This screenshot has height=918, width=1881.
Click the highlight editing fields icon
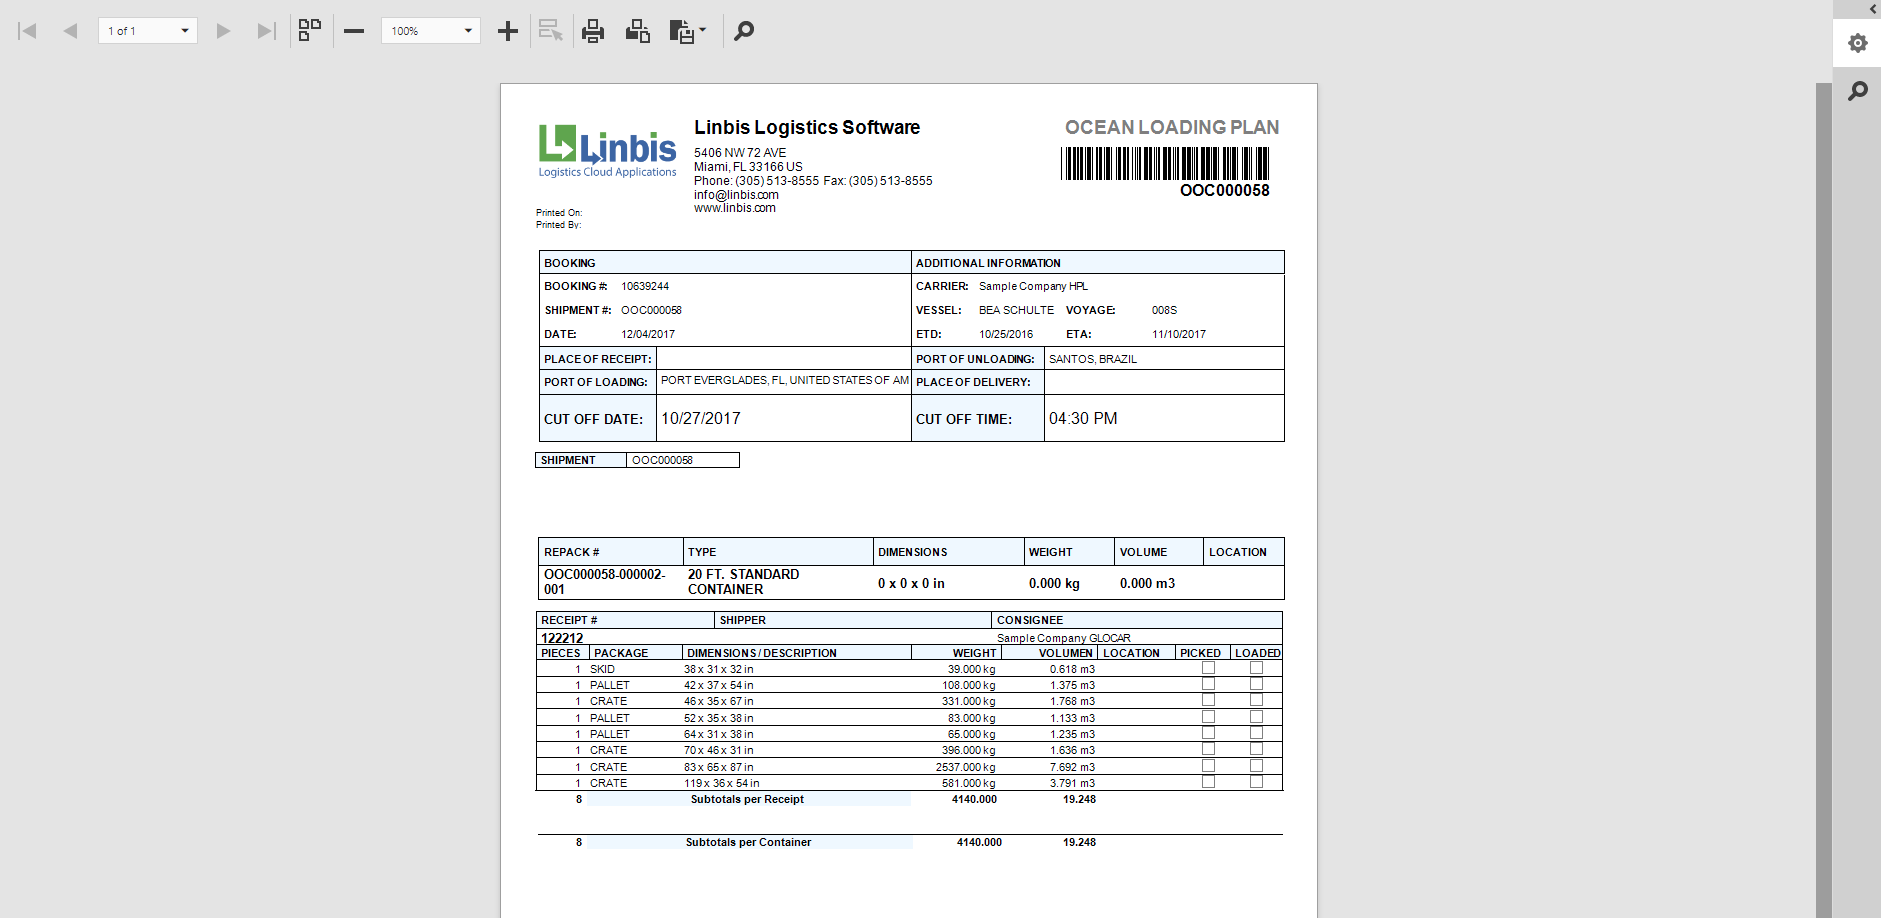click(551, 31)
